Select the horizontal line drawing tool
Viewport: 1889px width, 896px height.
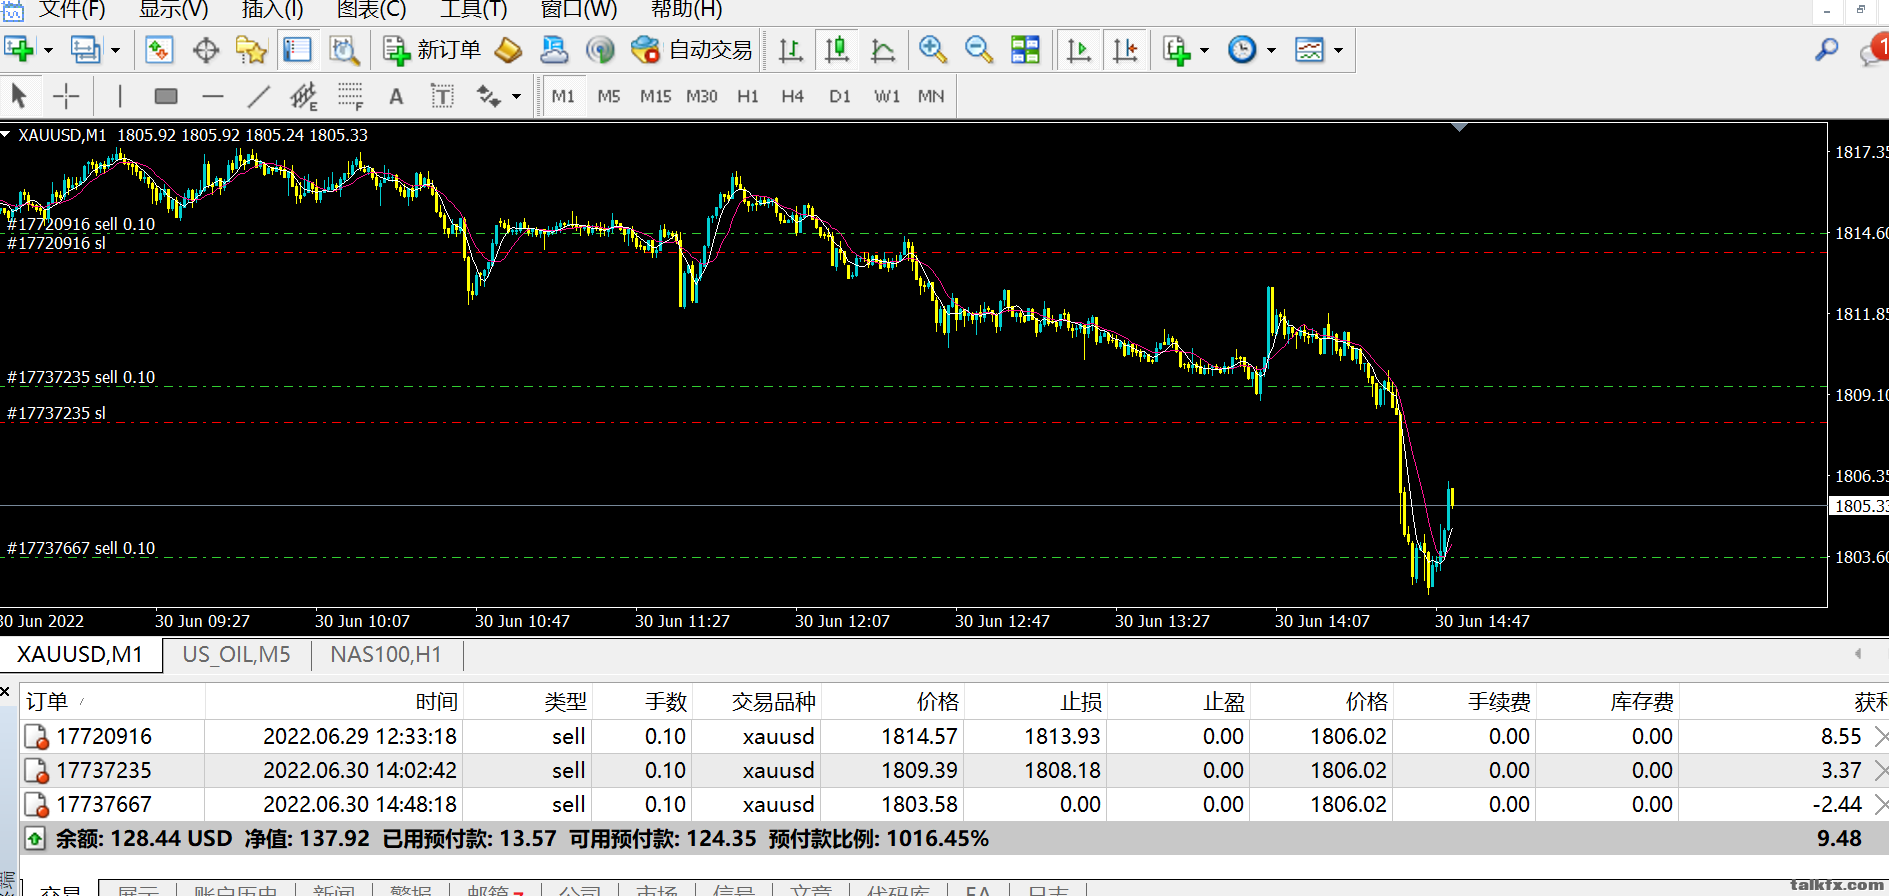pyautogui.click(x=212, y=96)
